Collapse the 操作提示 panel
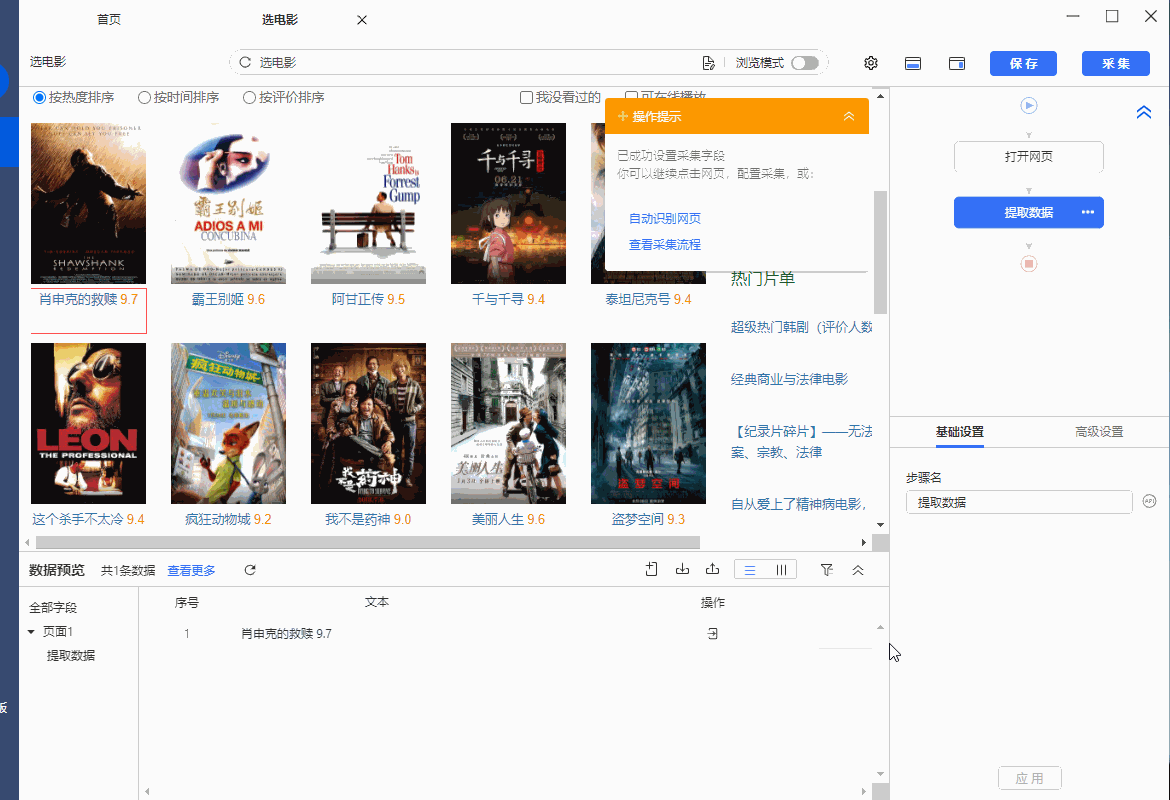This screenshot has height=800, width=1170. (849, 116)
